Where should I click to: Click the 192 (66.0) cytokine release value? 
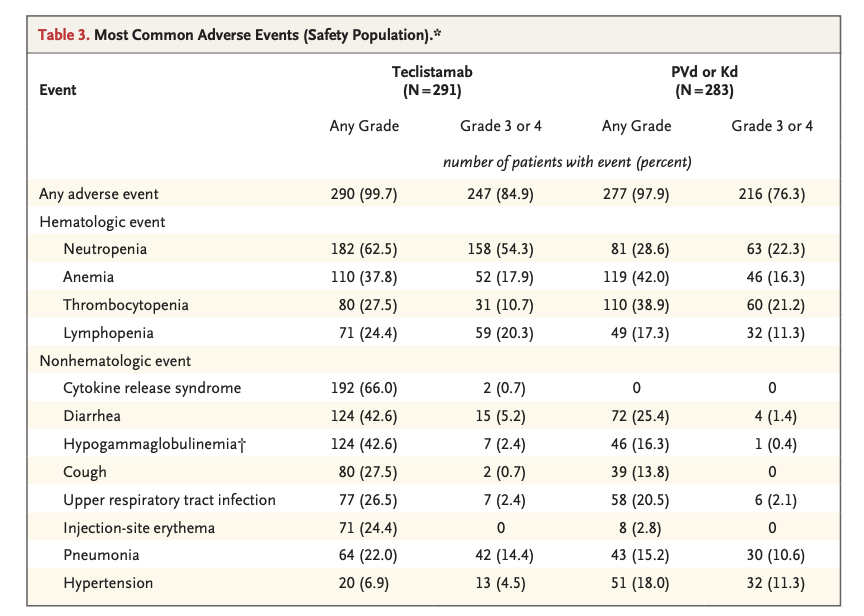point(364,388)
